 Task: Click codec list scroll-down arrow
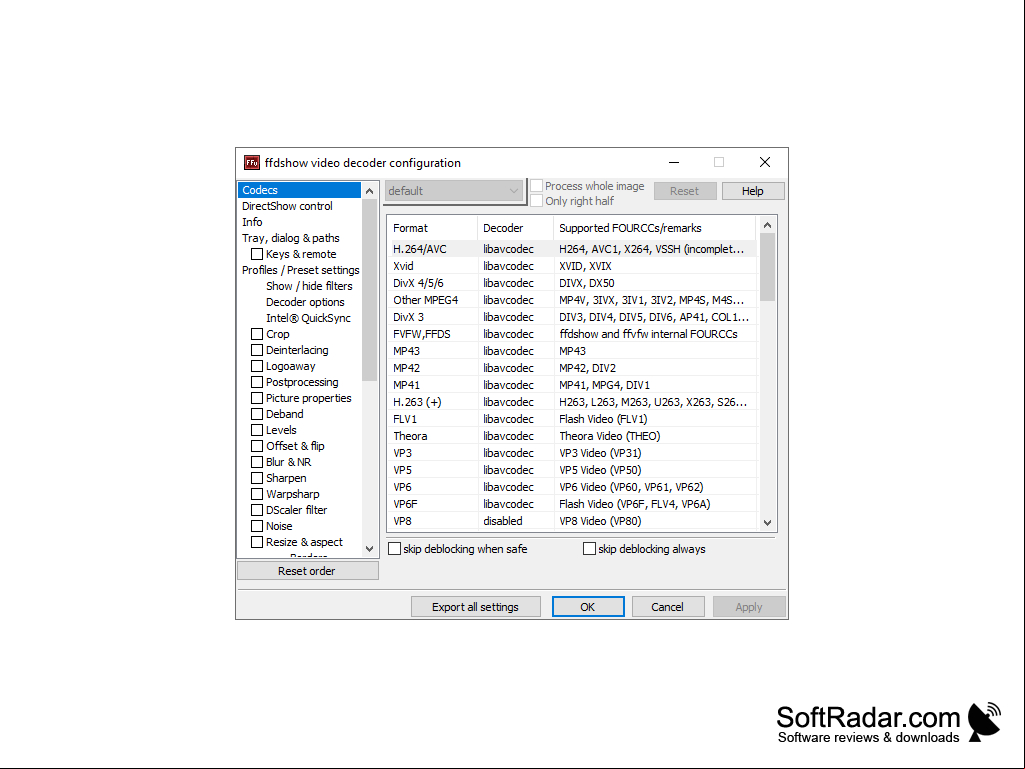coord(767,522)
